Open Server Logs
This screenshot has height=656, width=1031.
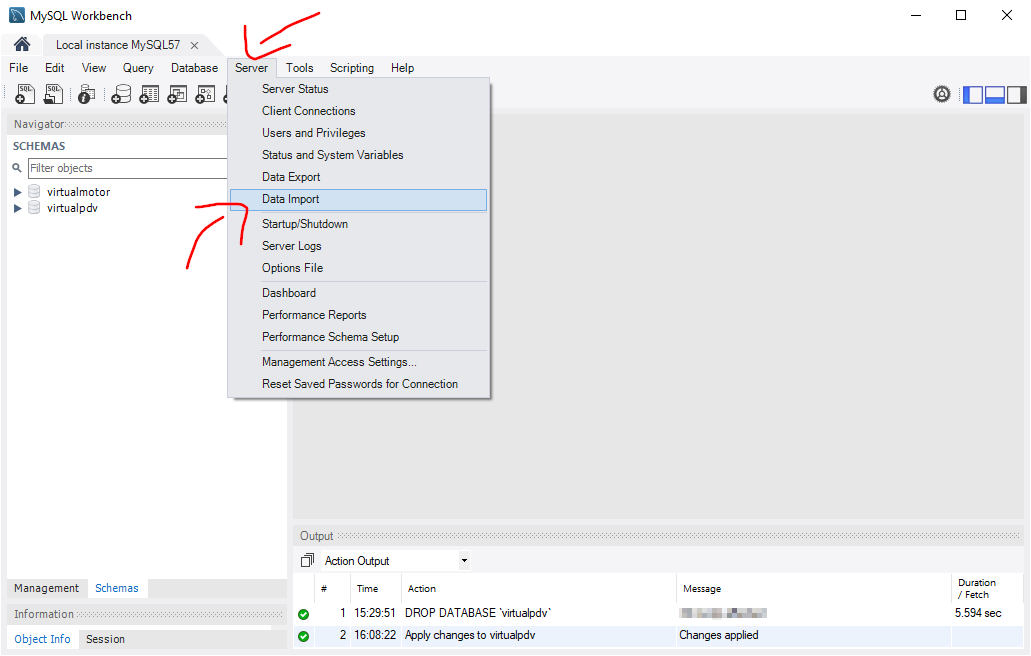coord(358,246)
